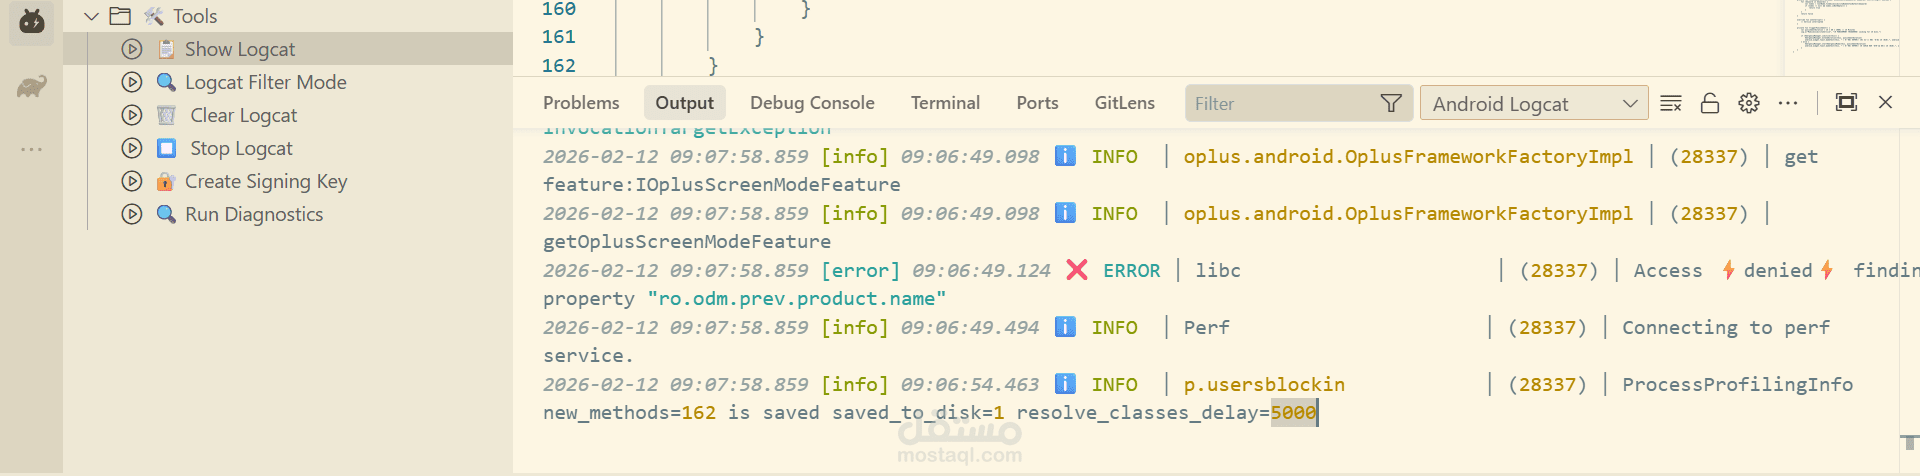Open the Android Logcat output channel dropdown
The image size is (1920, 476).
[1533, 103]
